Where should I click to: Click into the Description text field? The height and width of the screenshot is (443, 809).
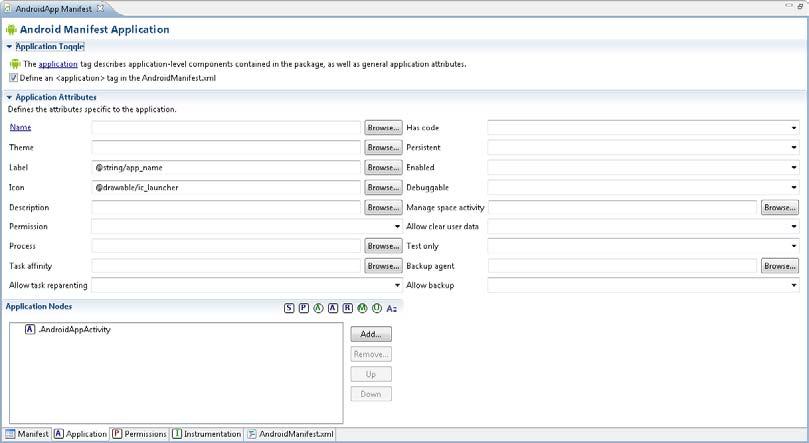tap(226, 208)
